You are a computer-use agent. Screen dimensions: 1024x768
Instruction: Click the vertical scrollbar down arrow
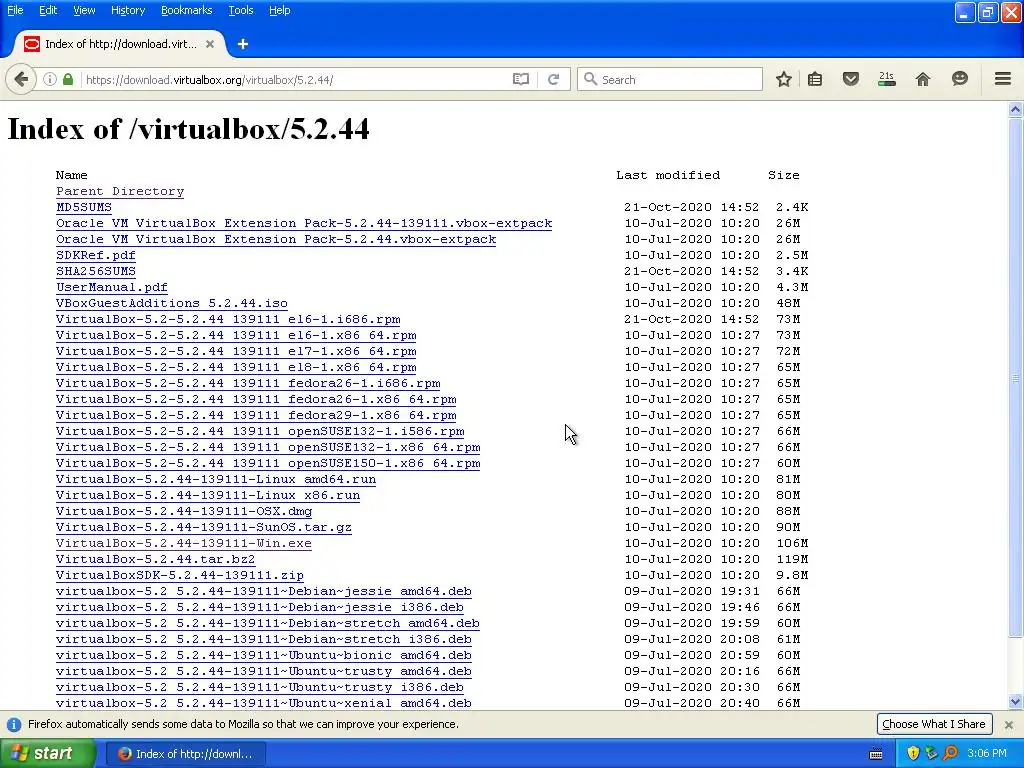tap(1015, 702)
